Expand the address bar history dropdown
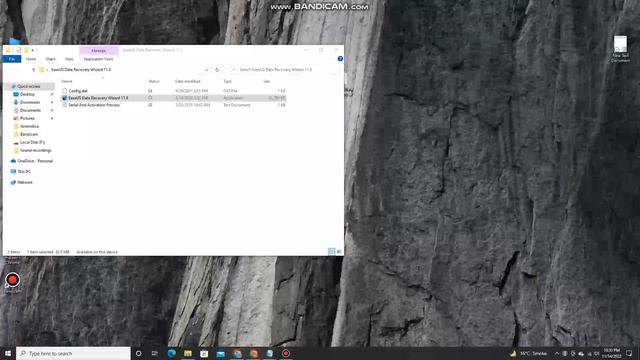 coord(207,70)
